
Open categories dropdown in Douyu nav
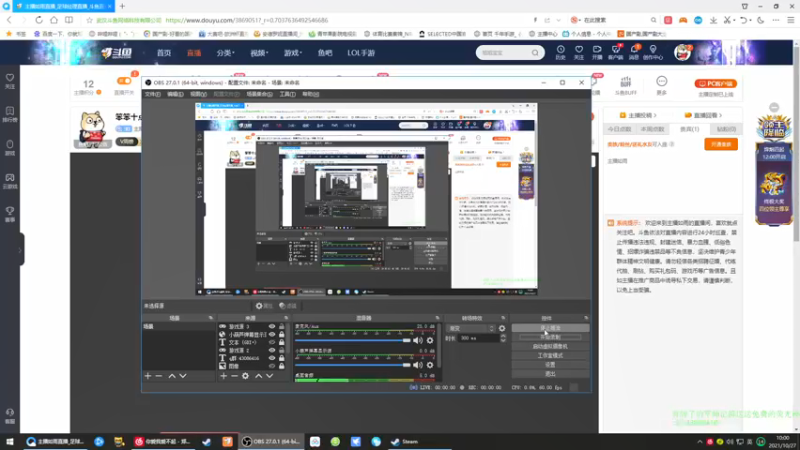226,53
